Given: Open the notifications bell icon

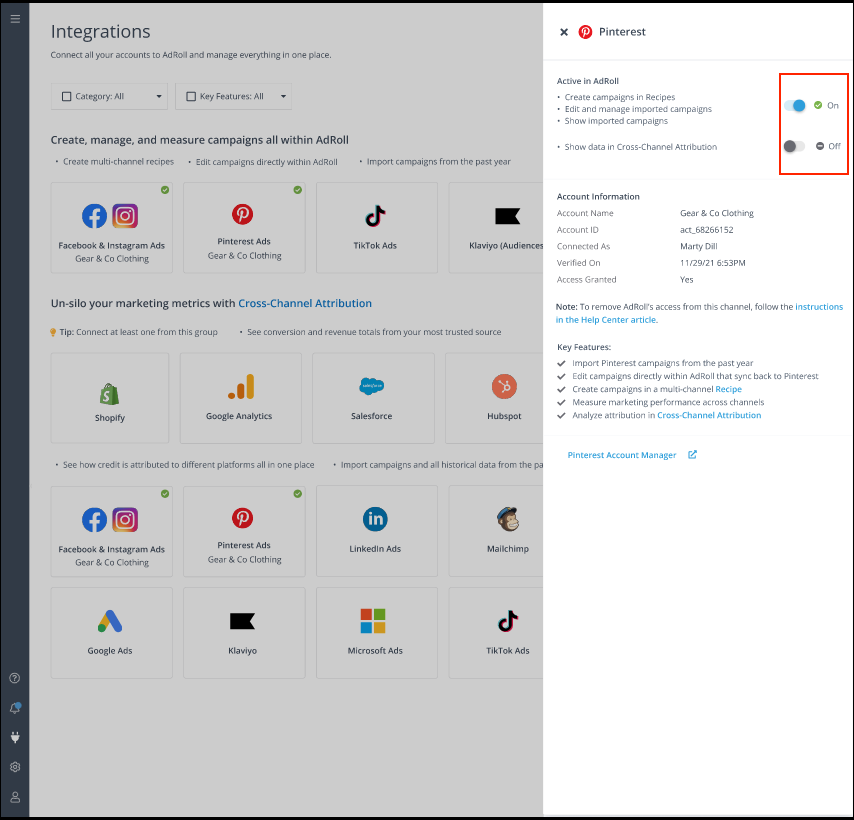Looking at the screenshot, I should [15, 708].
